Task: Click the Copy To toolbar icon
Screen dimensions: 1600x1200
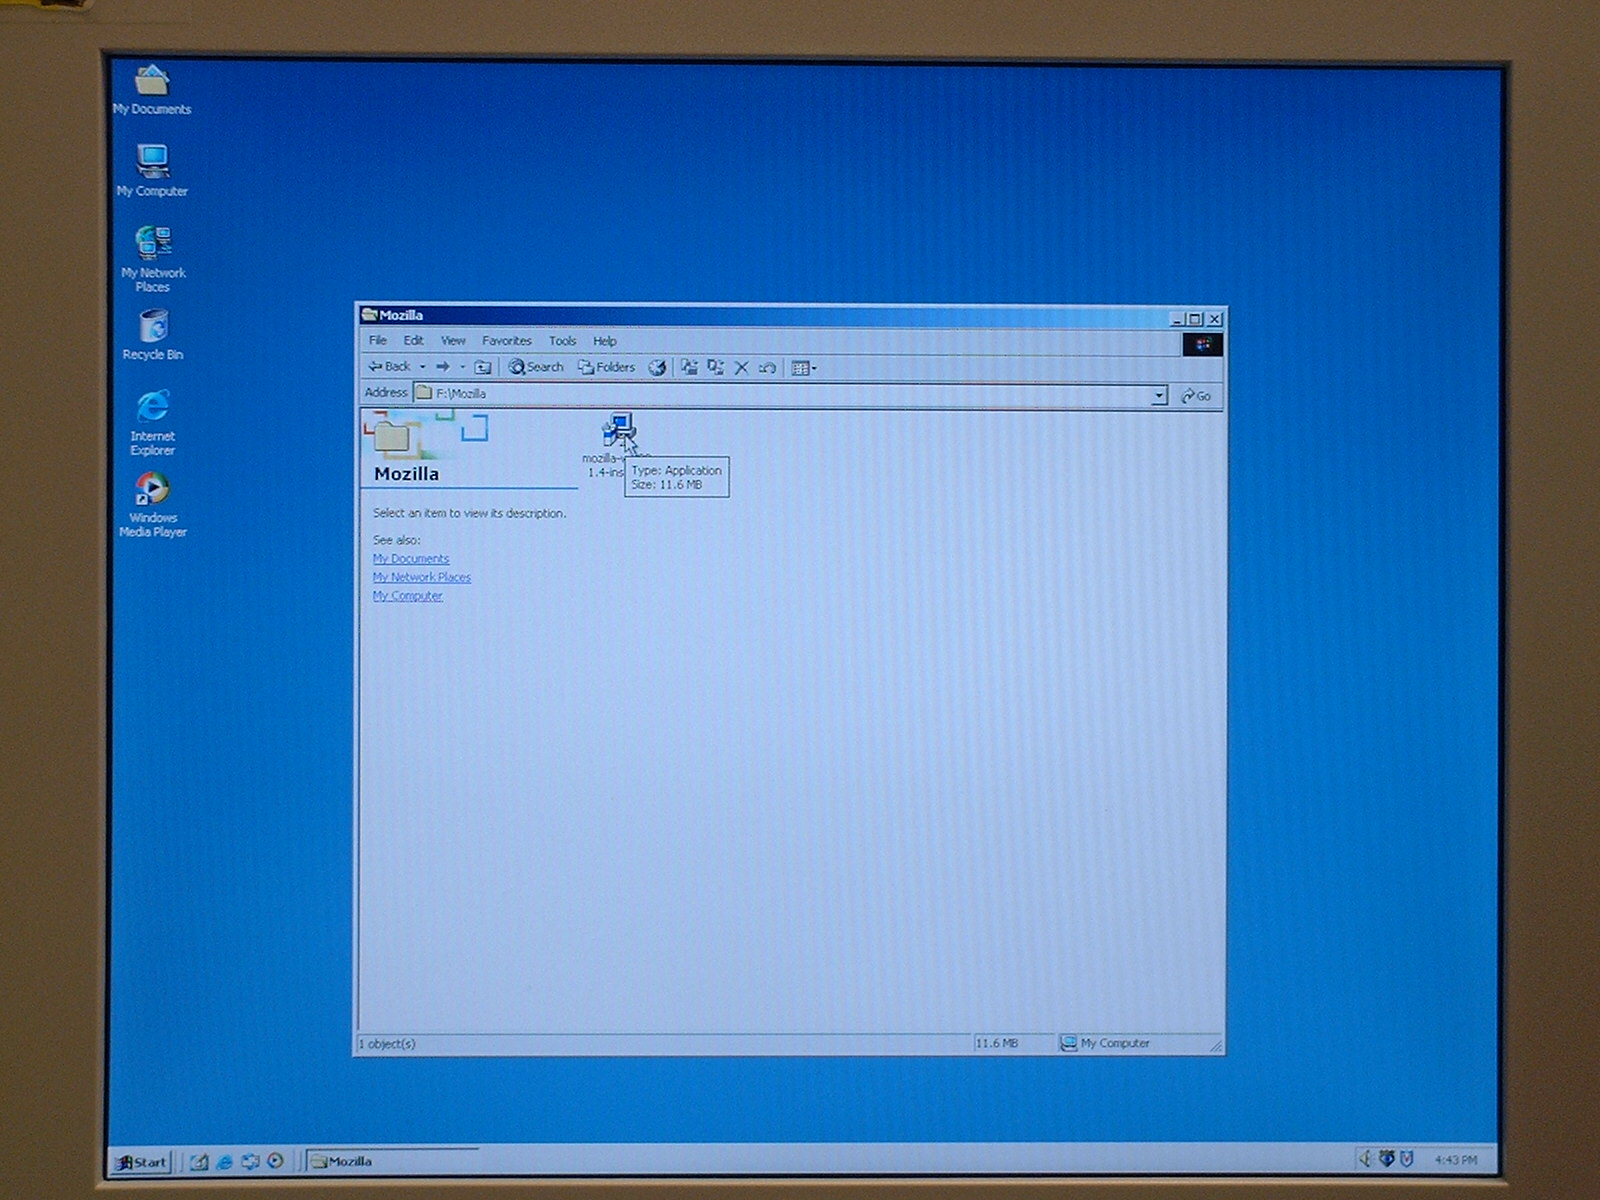Action: pyautogui.click(x=715, y=368)
